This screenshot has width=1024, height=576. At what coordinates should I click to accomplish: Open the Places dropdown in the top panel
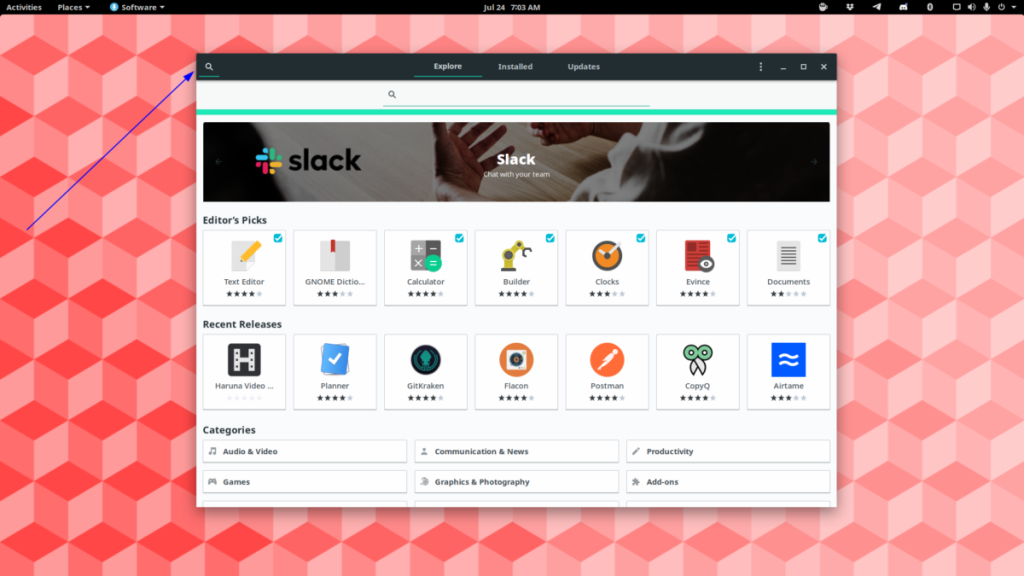[x=70, y=7]
